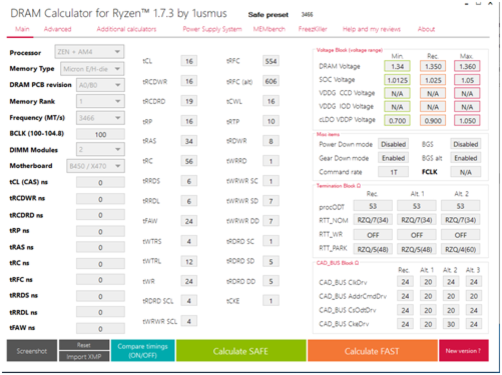The image size is (502, 375).
Task: Click cLDO VDDP Voltage Max value 1.050
Action: point(467,121)
